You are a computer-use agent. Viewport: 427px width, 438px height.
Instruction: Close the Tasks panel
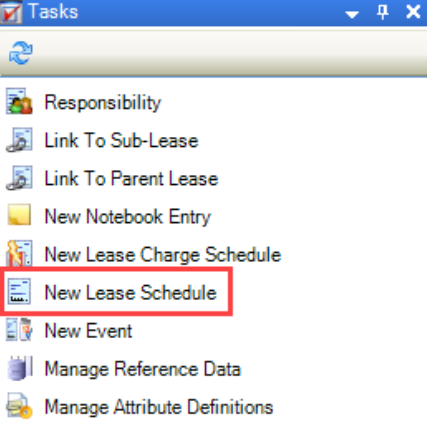(413, 12)
